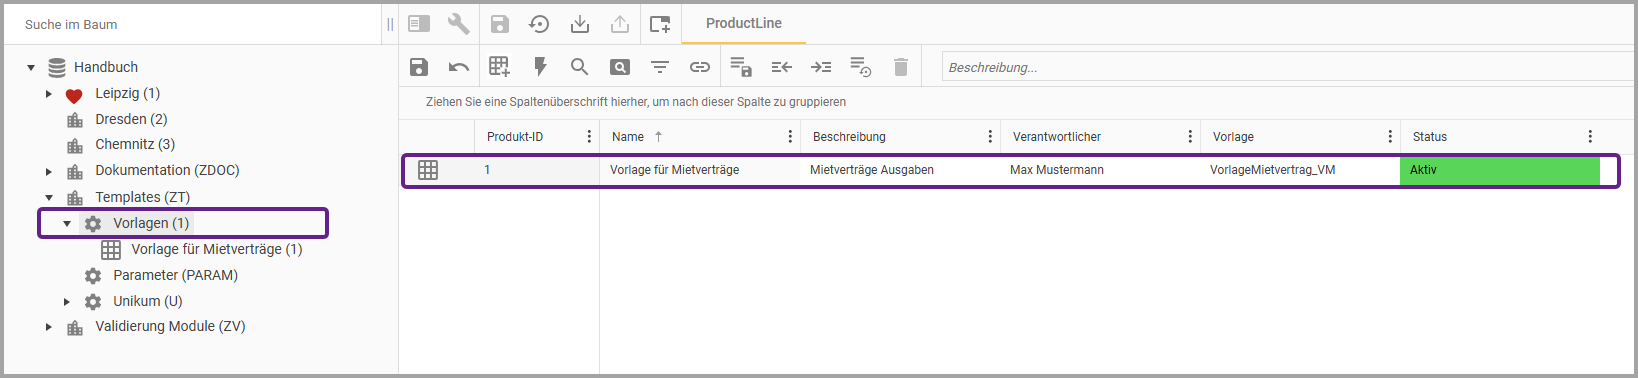
Task: Select the Handbuch tree item
Action: click(x=106, y=67)
